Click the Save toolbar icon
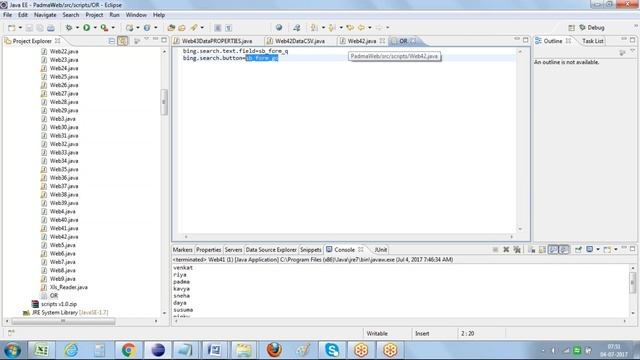640x360 pixels. point(29,28)
